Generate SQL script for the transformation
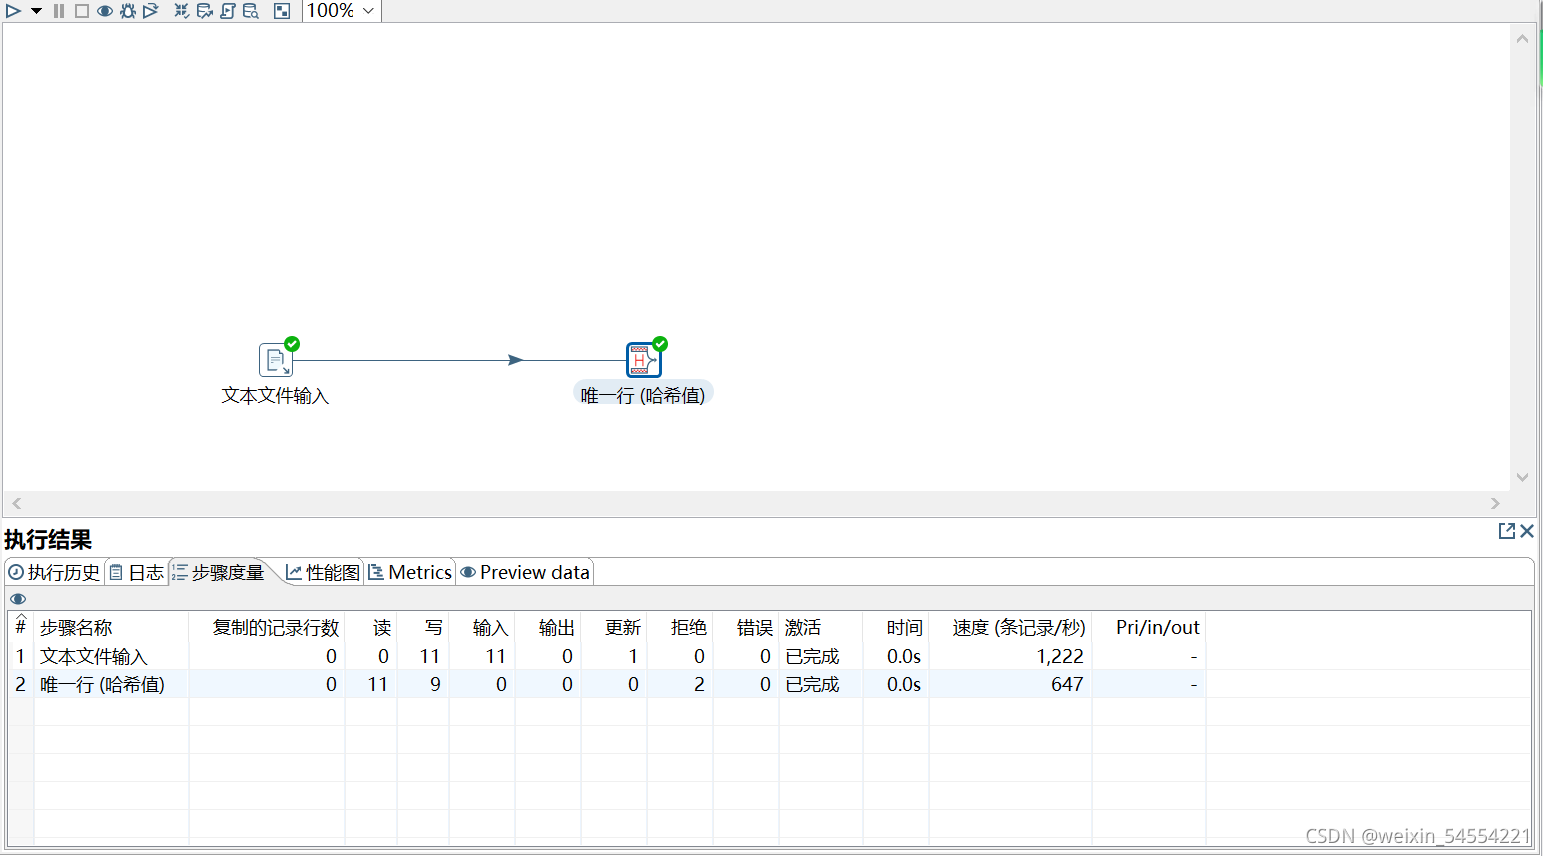Image resolution: width=1543 pixels, height=856 pixels. coord(228,11)
